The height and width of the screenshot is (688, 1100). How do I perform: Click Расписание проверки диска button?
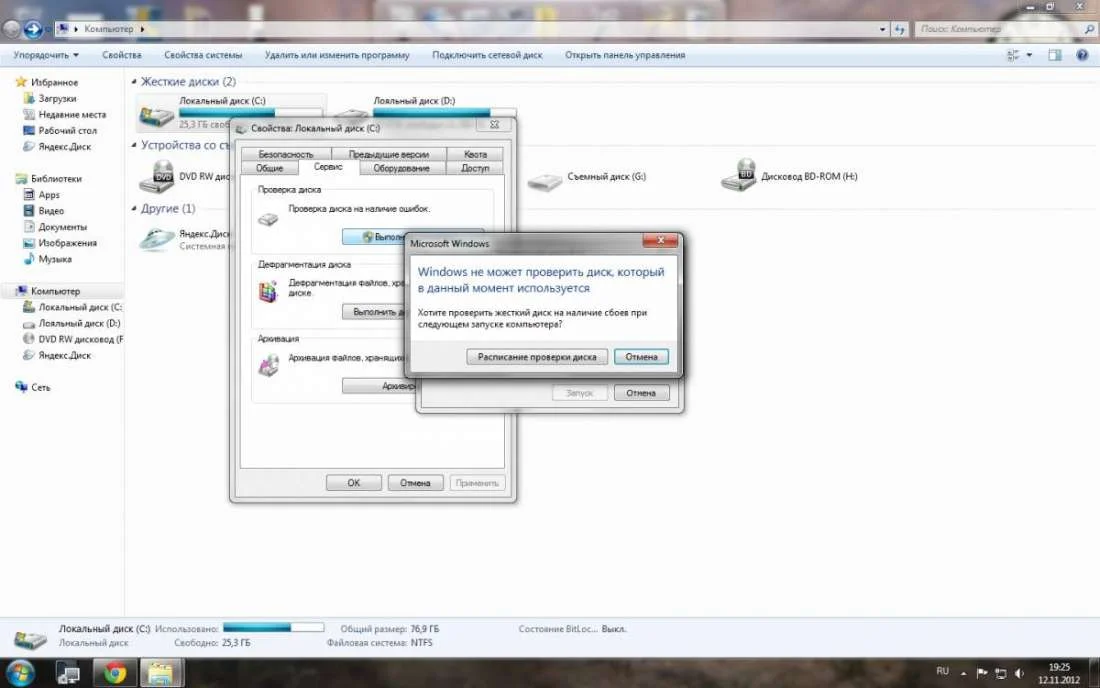click(x=537, y=357)
